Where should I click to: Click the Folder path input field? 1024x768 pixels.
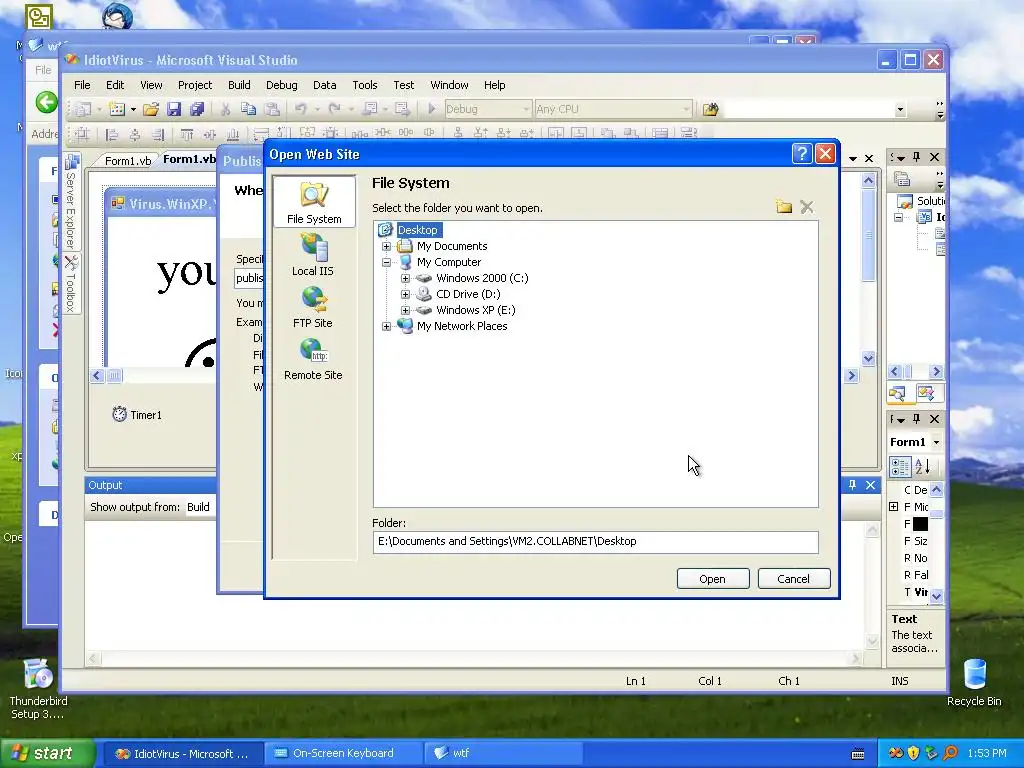click(595, 541)
